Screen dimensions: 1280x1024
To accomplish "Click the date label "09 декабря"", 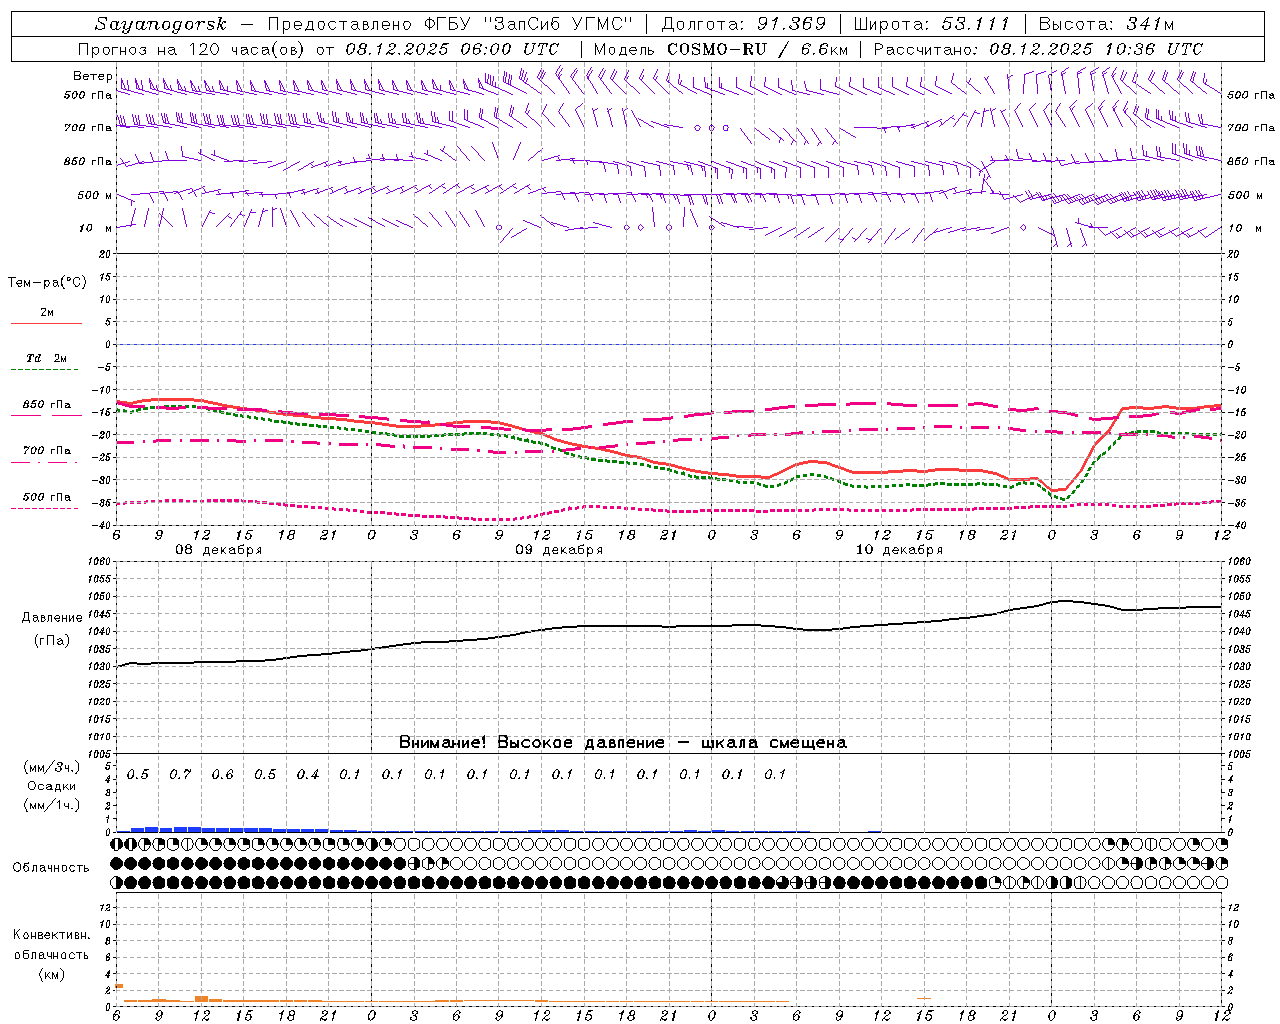I will click(x=559, y=550).
